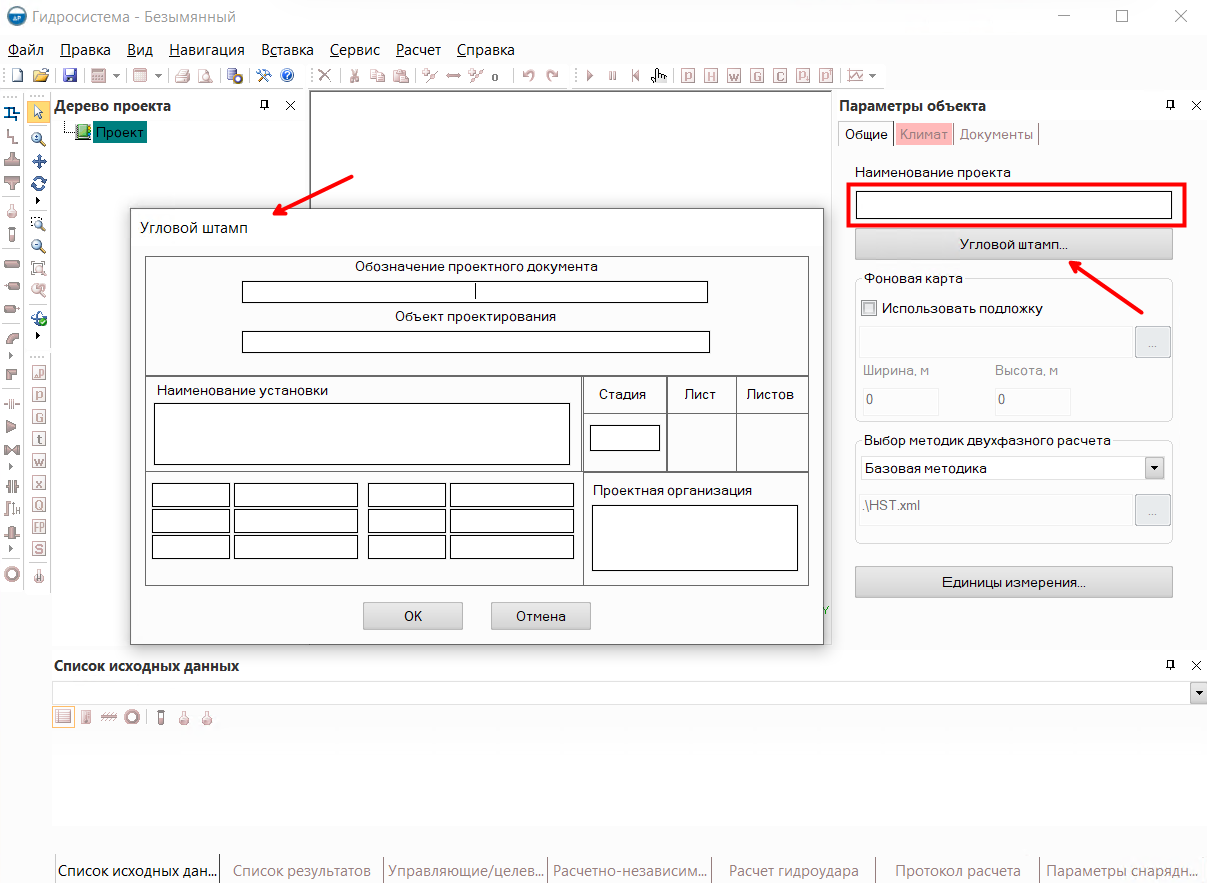Click the 'Наименование проекта' input field
1207x883 pixels.
tap(1013, 205)
